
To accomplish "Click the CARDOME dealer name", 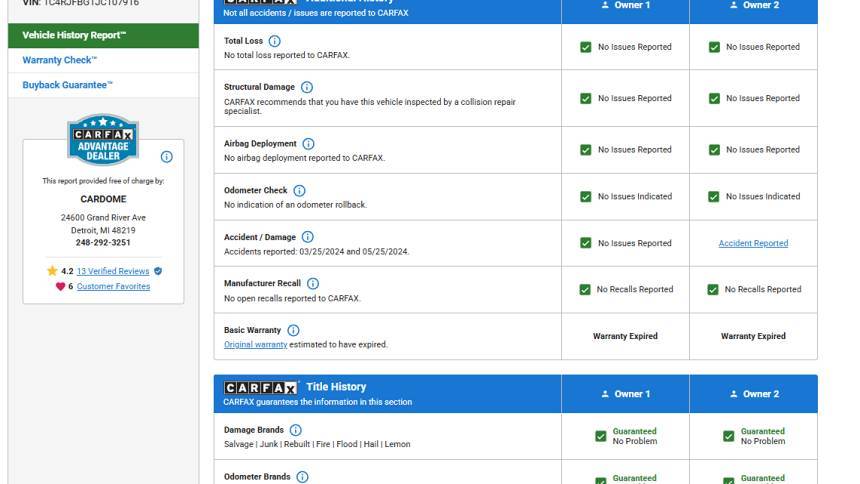I will tap(103, 199).
